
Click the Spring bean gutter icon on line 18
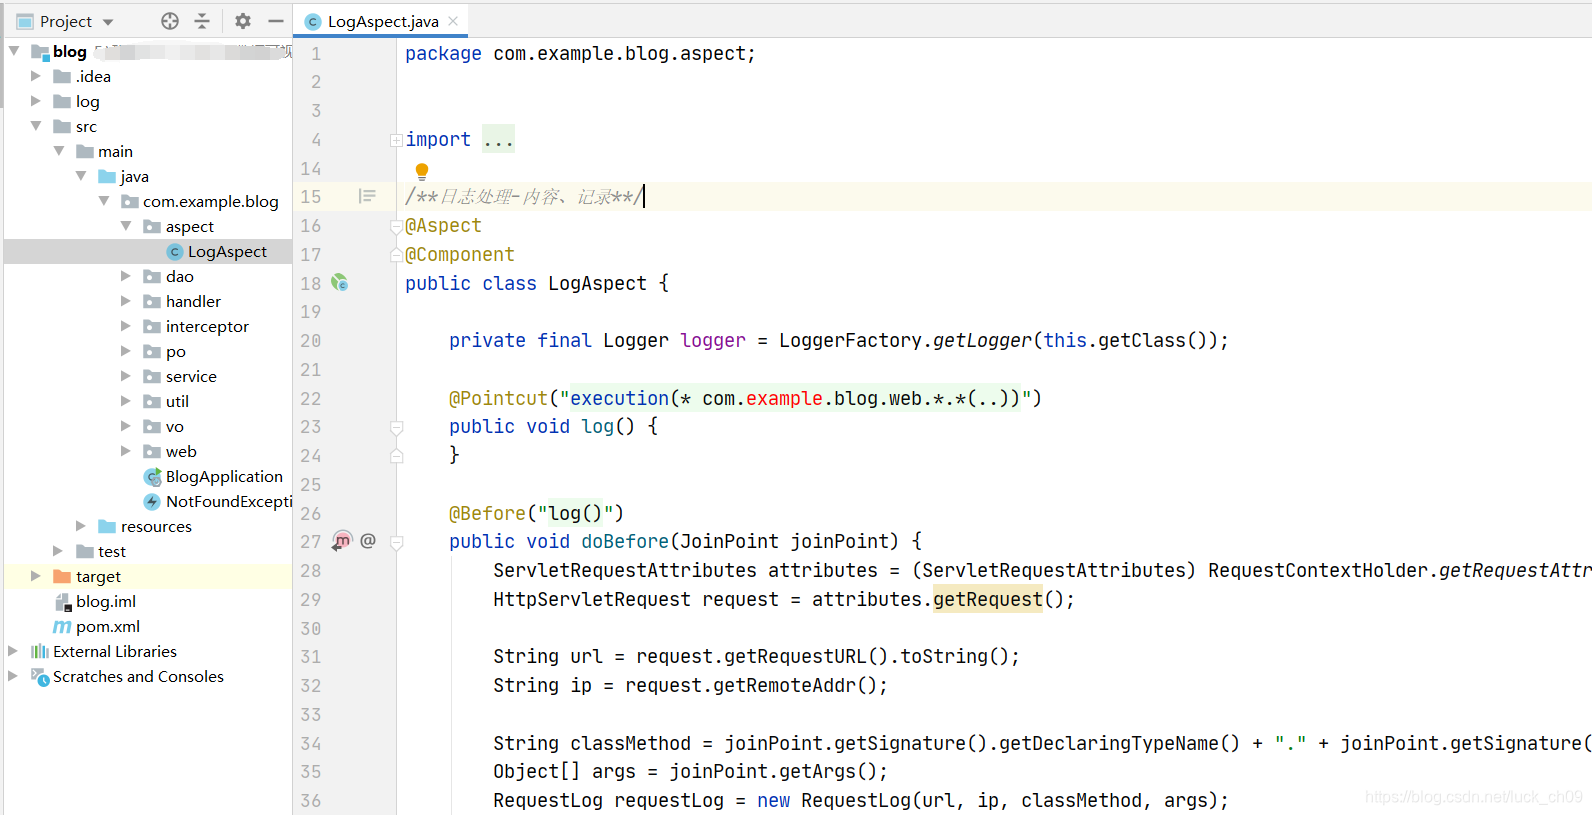click(x=340, y=283)
